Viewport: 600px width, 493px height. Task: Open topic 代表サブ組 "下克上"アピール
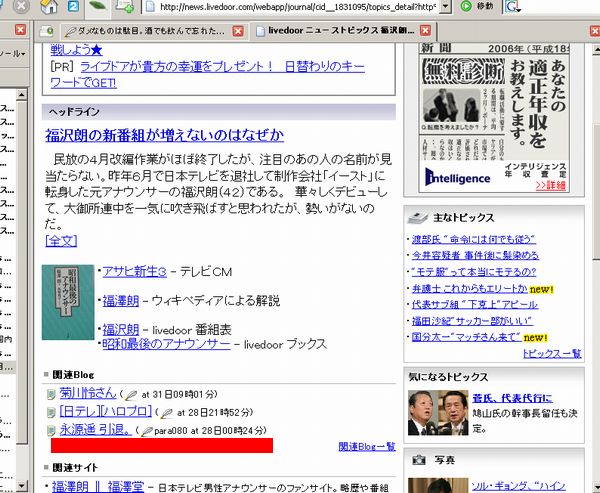(475, 304)
